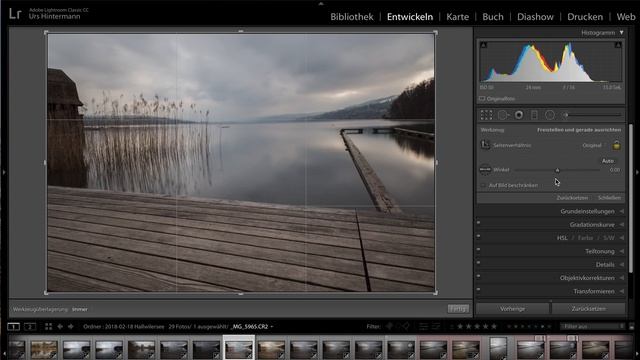Viewport: 640px width, 360px height.
Task: Toggle the highlight clipping indicator in histogram
Action: 618,44
